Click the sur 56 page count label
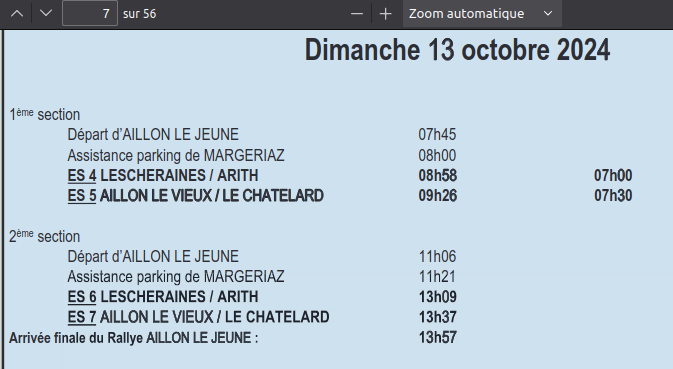Screen dimensions: 673x369 tap(139, 14)
